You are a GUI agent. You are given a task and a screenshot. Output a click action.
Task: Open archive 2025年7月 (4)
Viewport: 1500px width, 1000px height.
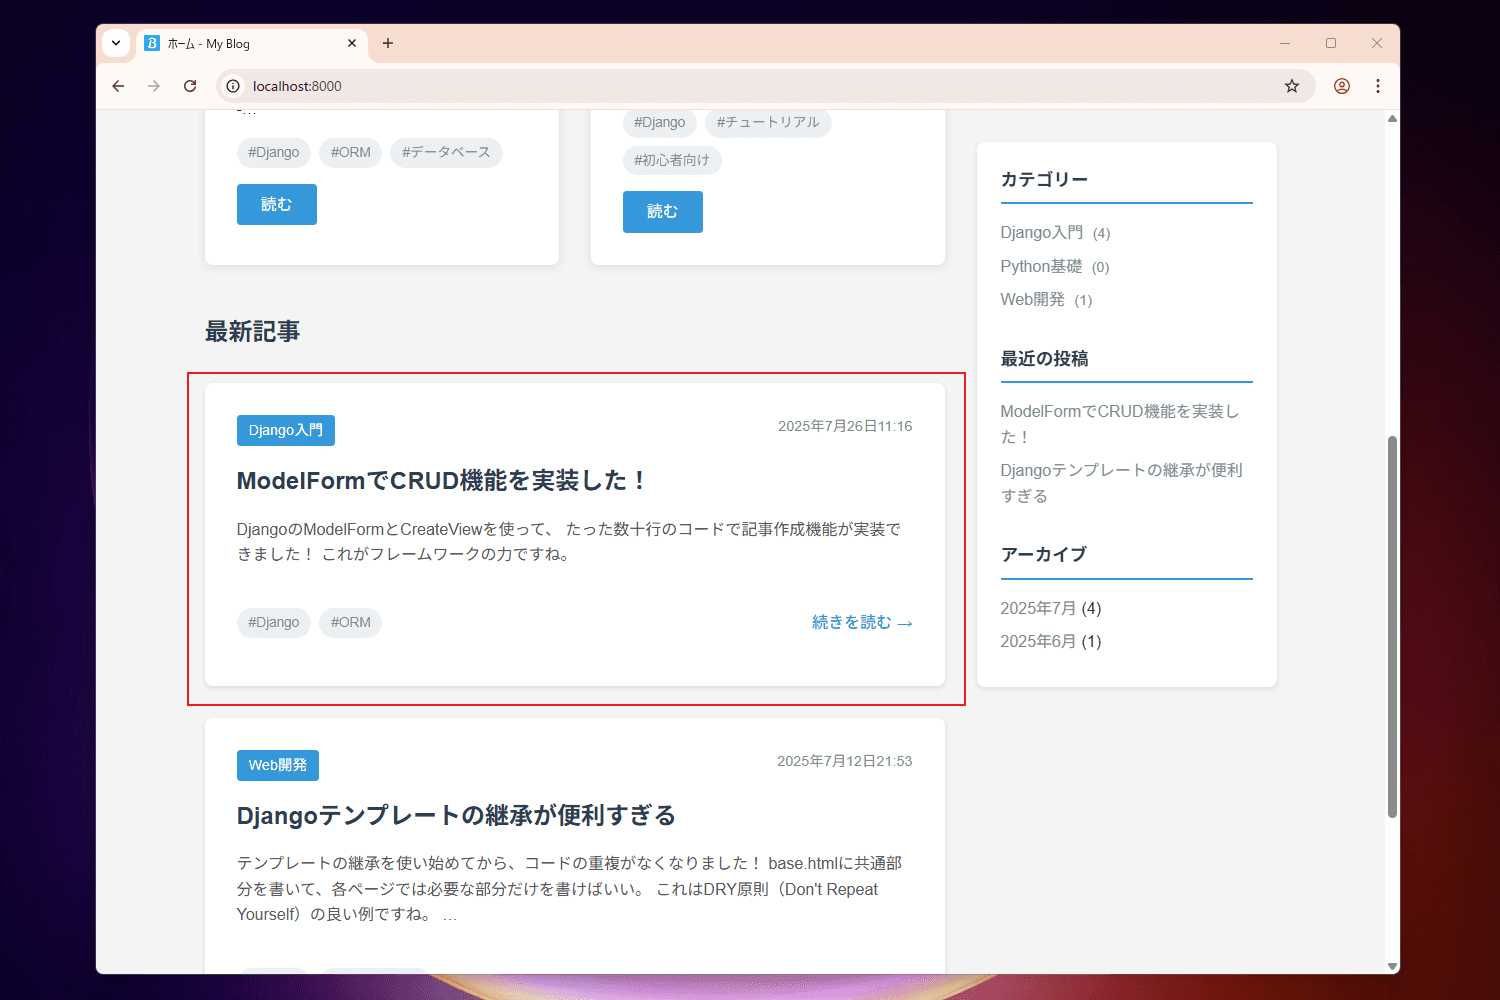pos(1051,608)
